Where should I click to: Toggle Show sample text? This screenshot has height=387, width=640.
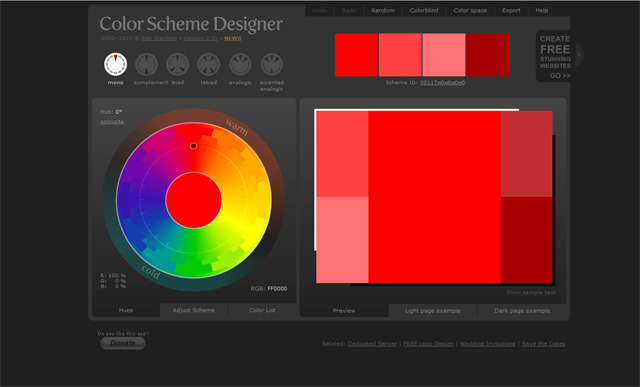point(531,292)
